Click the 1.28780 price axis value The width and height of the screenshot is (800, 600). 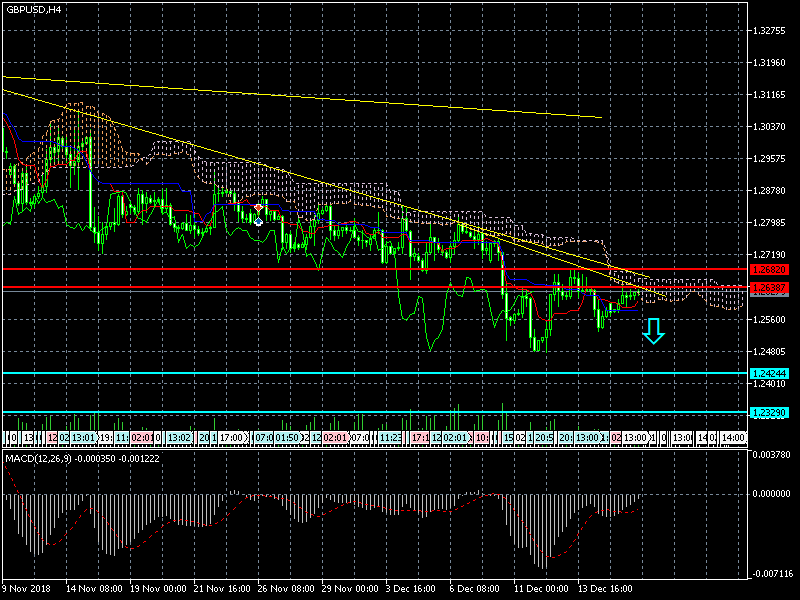(770, 191)
